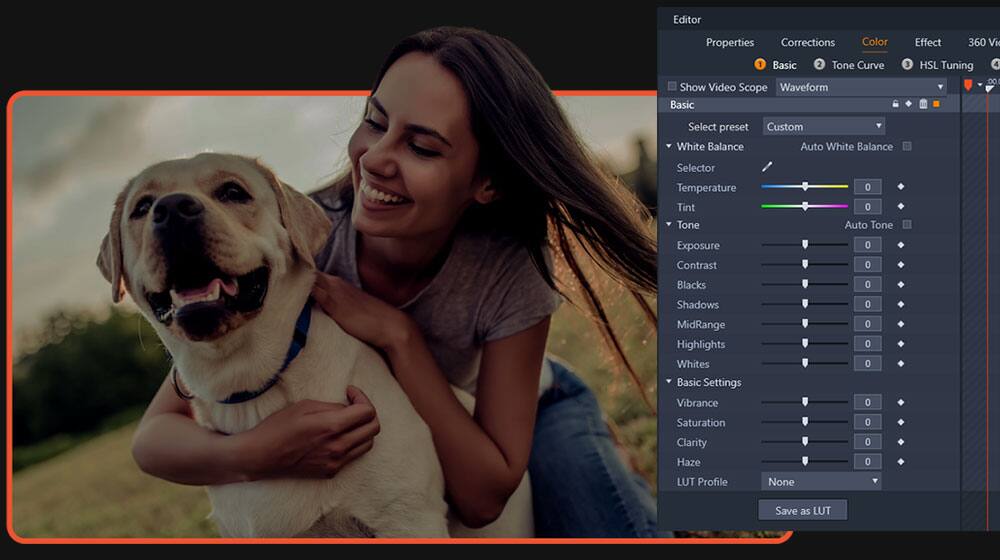Image resolution: width=1000 pixels, height=560 pixels.
Task: Enable the Show Video Scope checkbox
Action: coord(672,87)
